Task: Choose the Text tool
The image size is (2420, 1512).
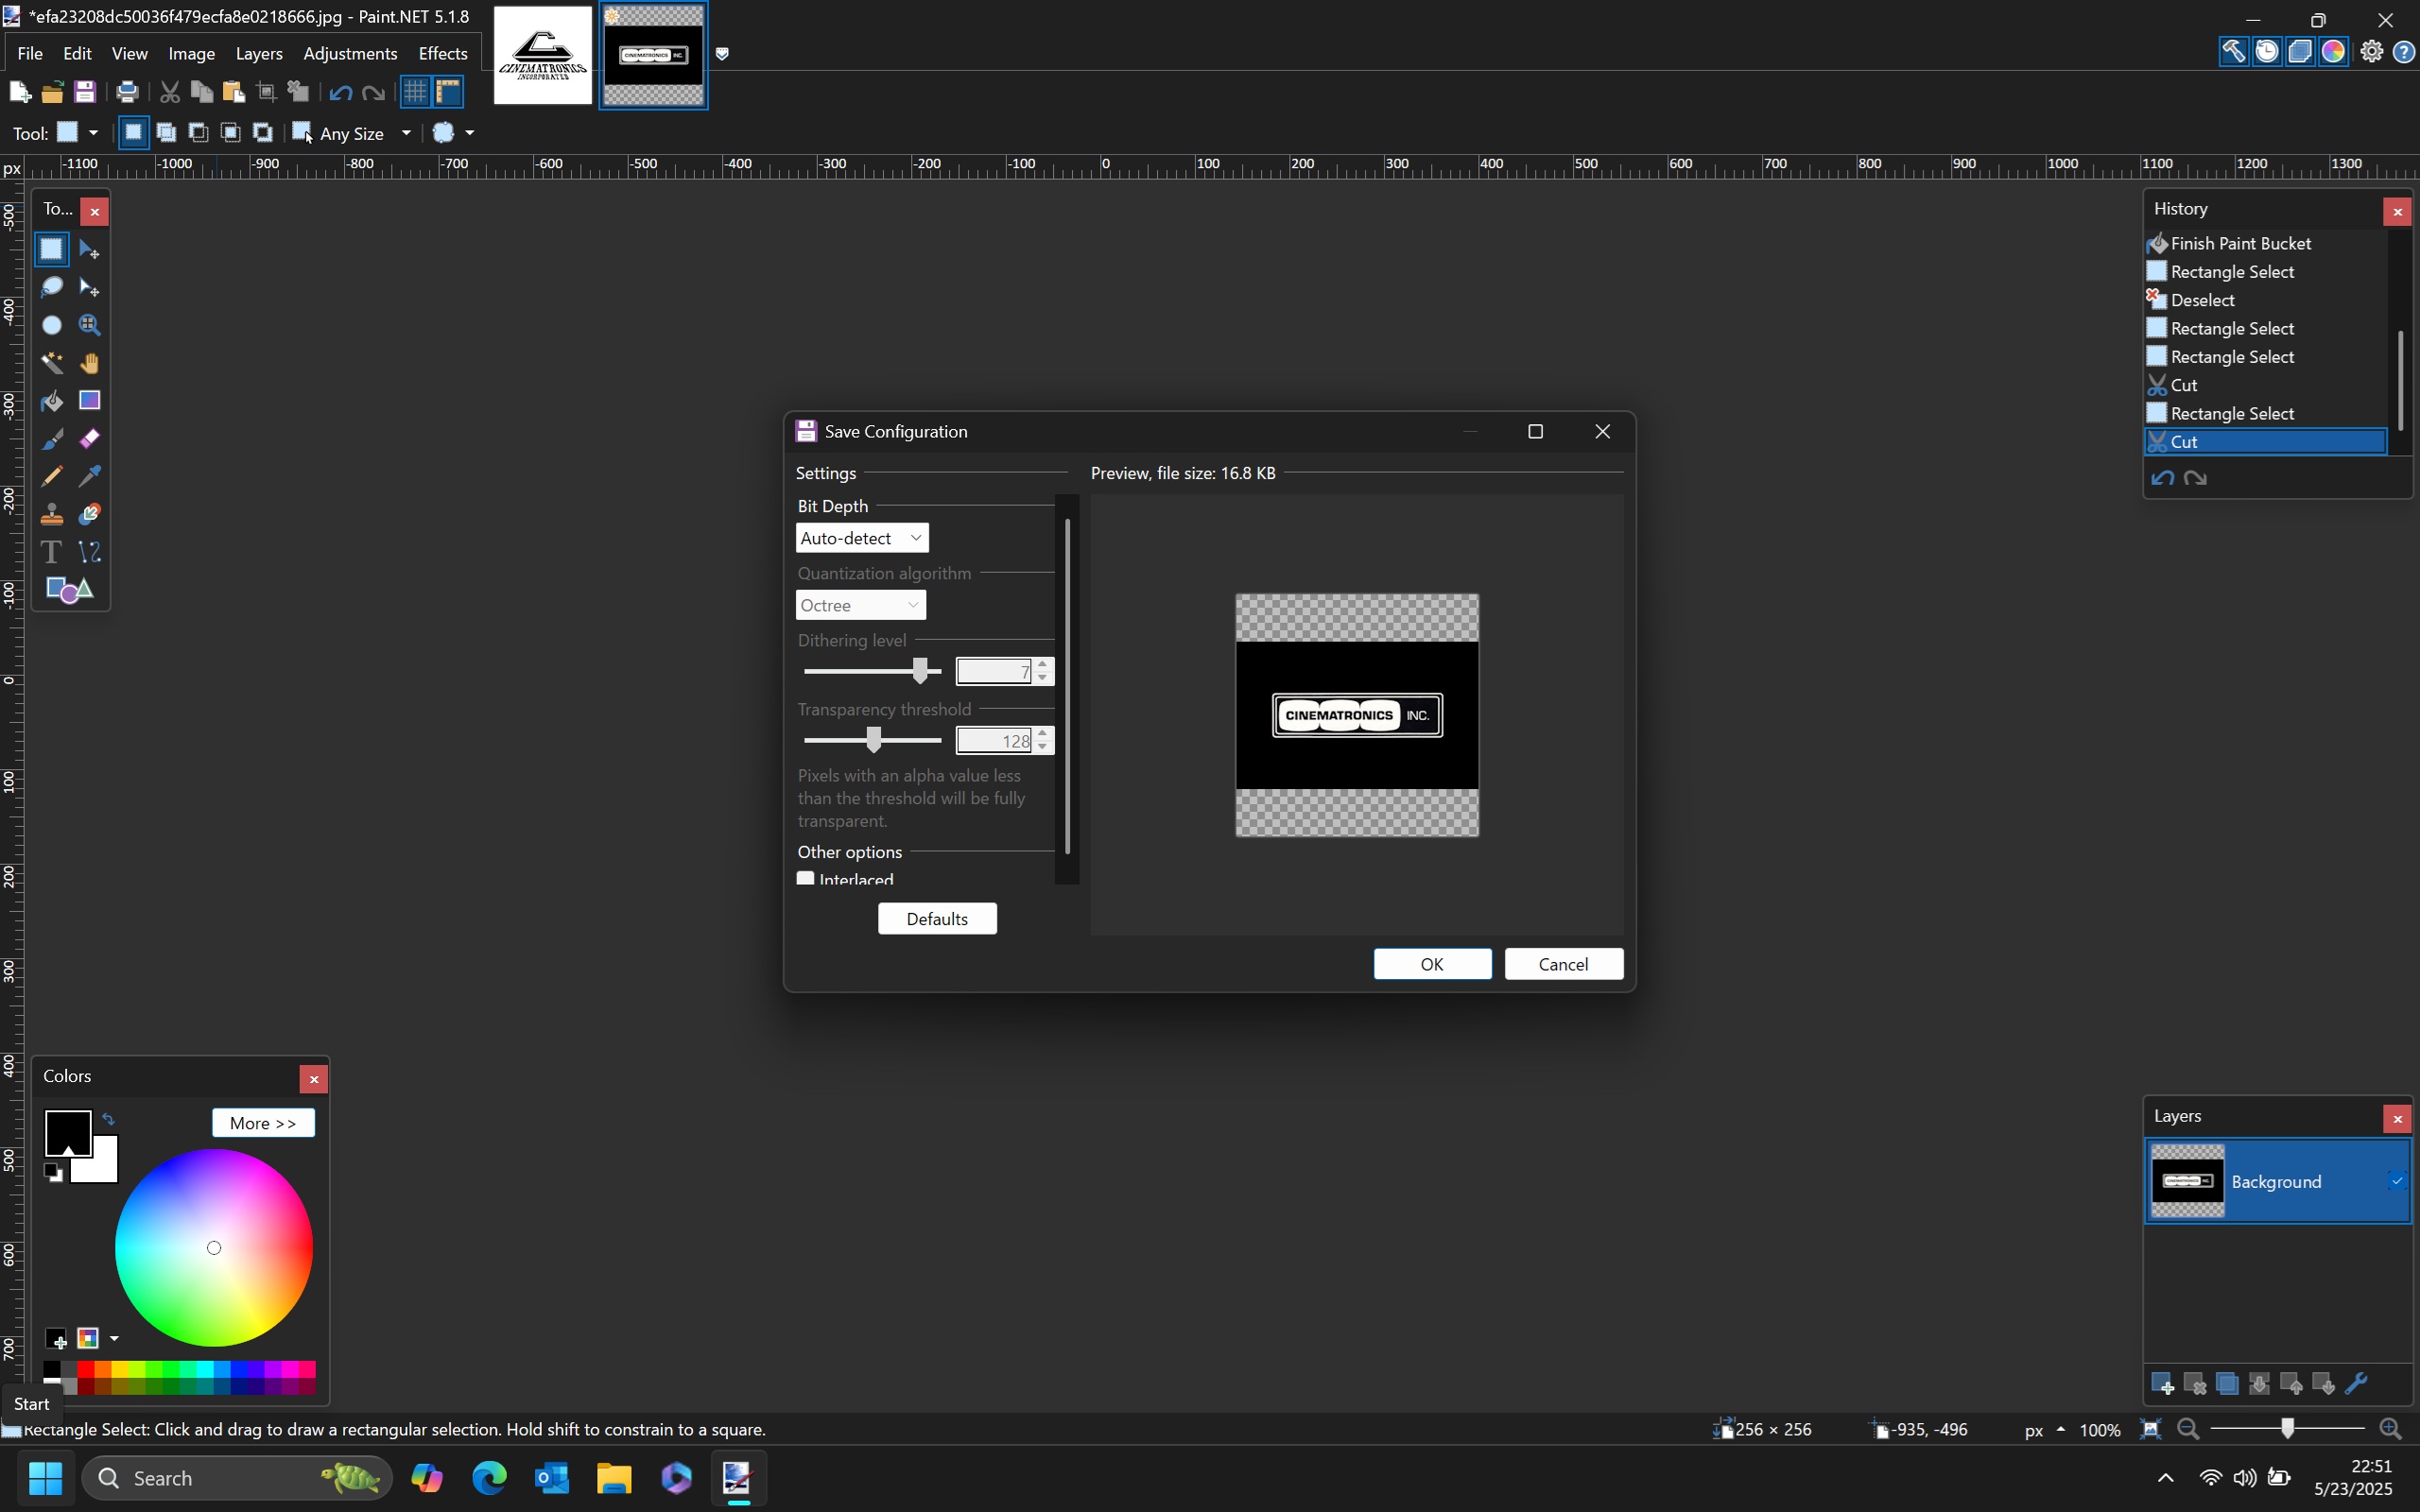Action: click(x=51, y=552)
